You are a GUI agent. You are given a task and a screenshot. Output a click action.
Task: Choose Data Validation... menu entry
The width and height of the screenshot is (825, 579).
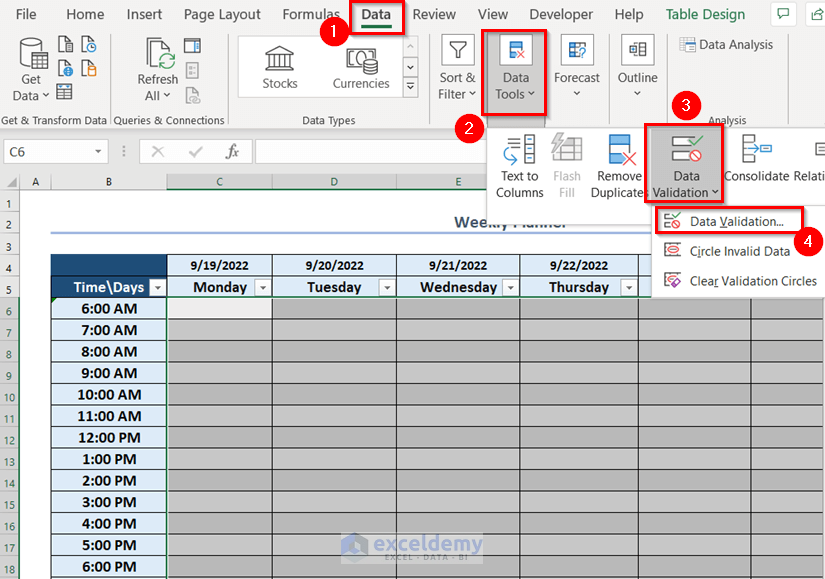pyautogui.click(x=729, y=221)
